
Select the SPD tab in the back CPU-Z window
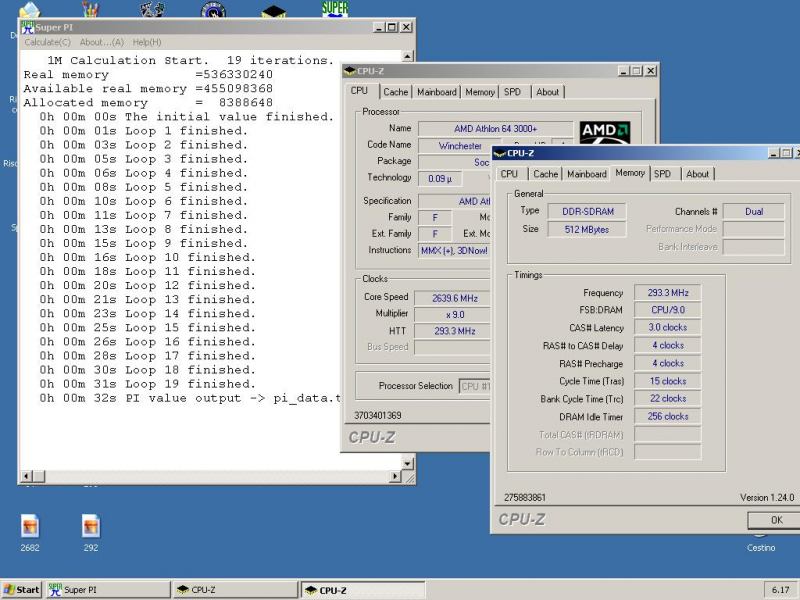[513, 92]
